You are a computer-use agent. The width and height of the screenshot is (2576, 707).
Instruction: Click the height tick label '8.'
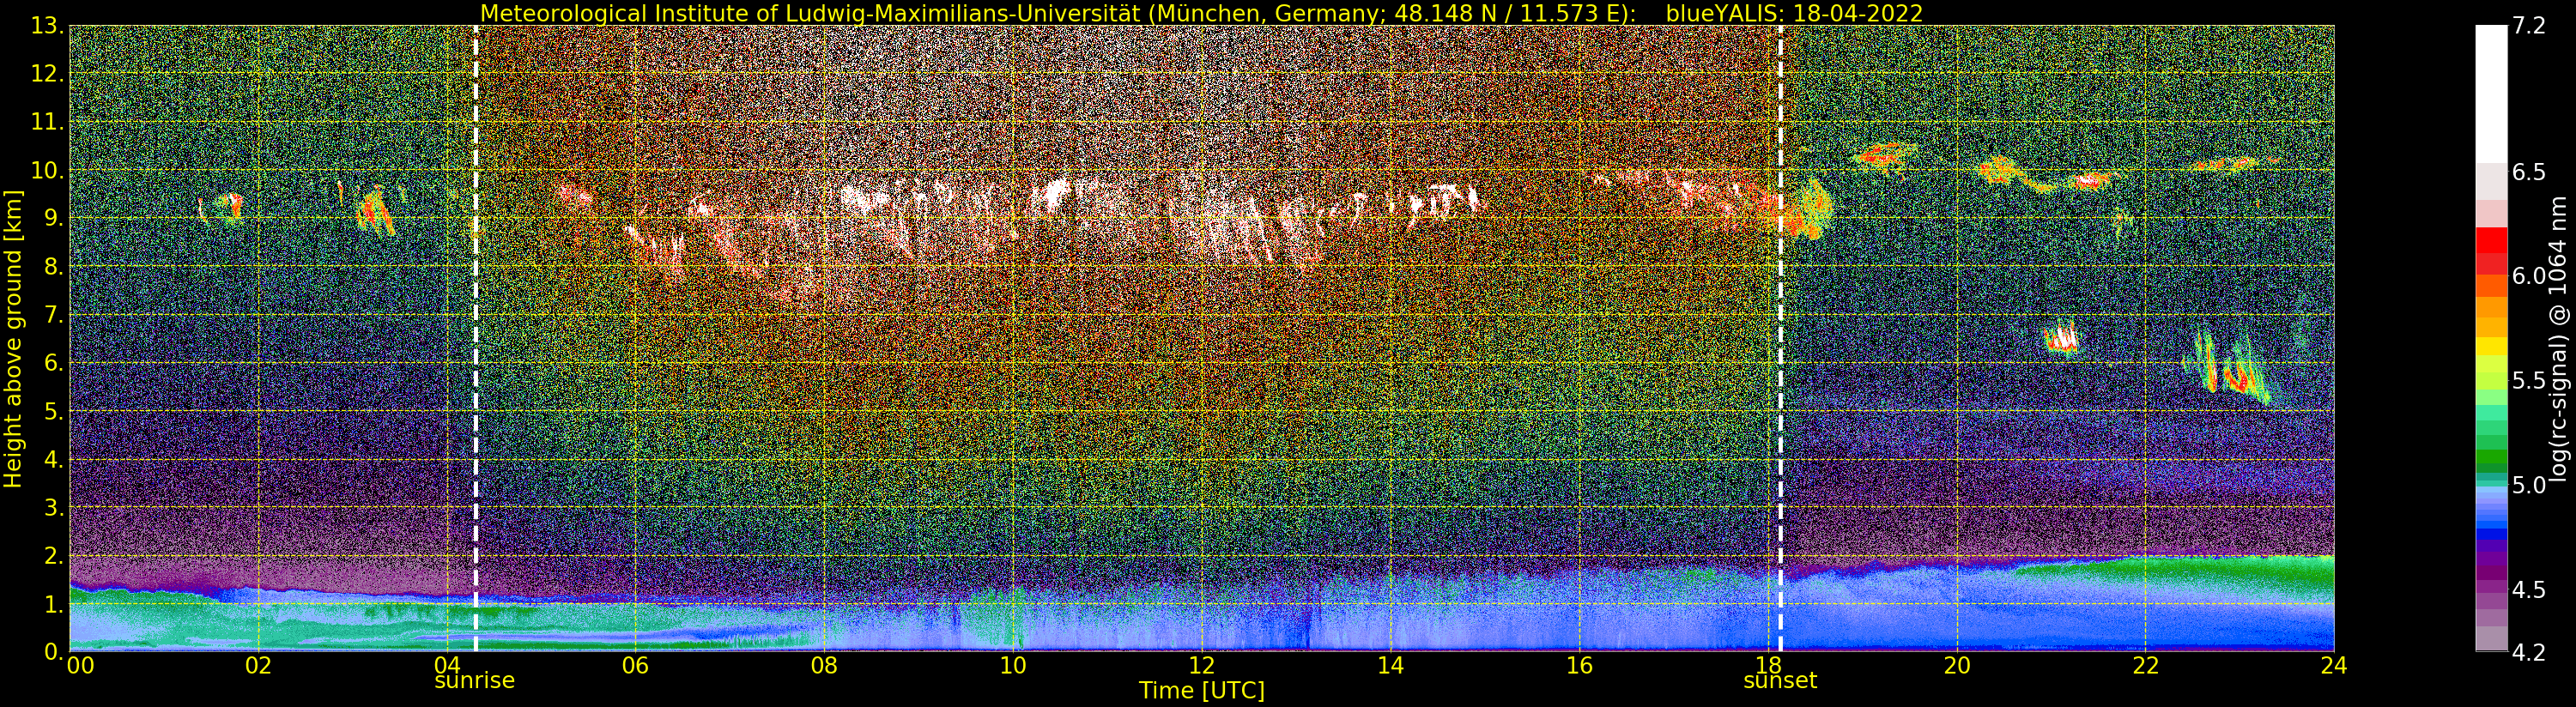[54, 267]
